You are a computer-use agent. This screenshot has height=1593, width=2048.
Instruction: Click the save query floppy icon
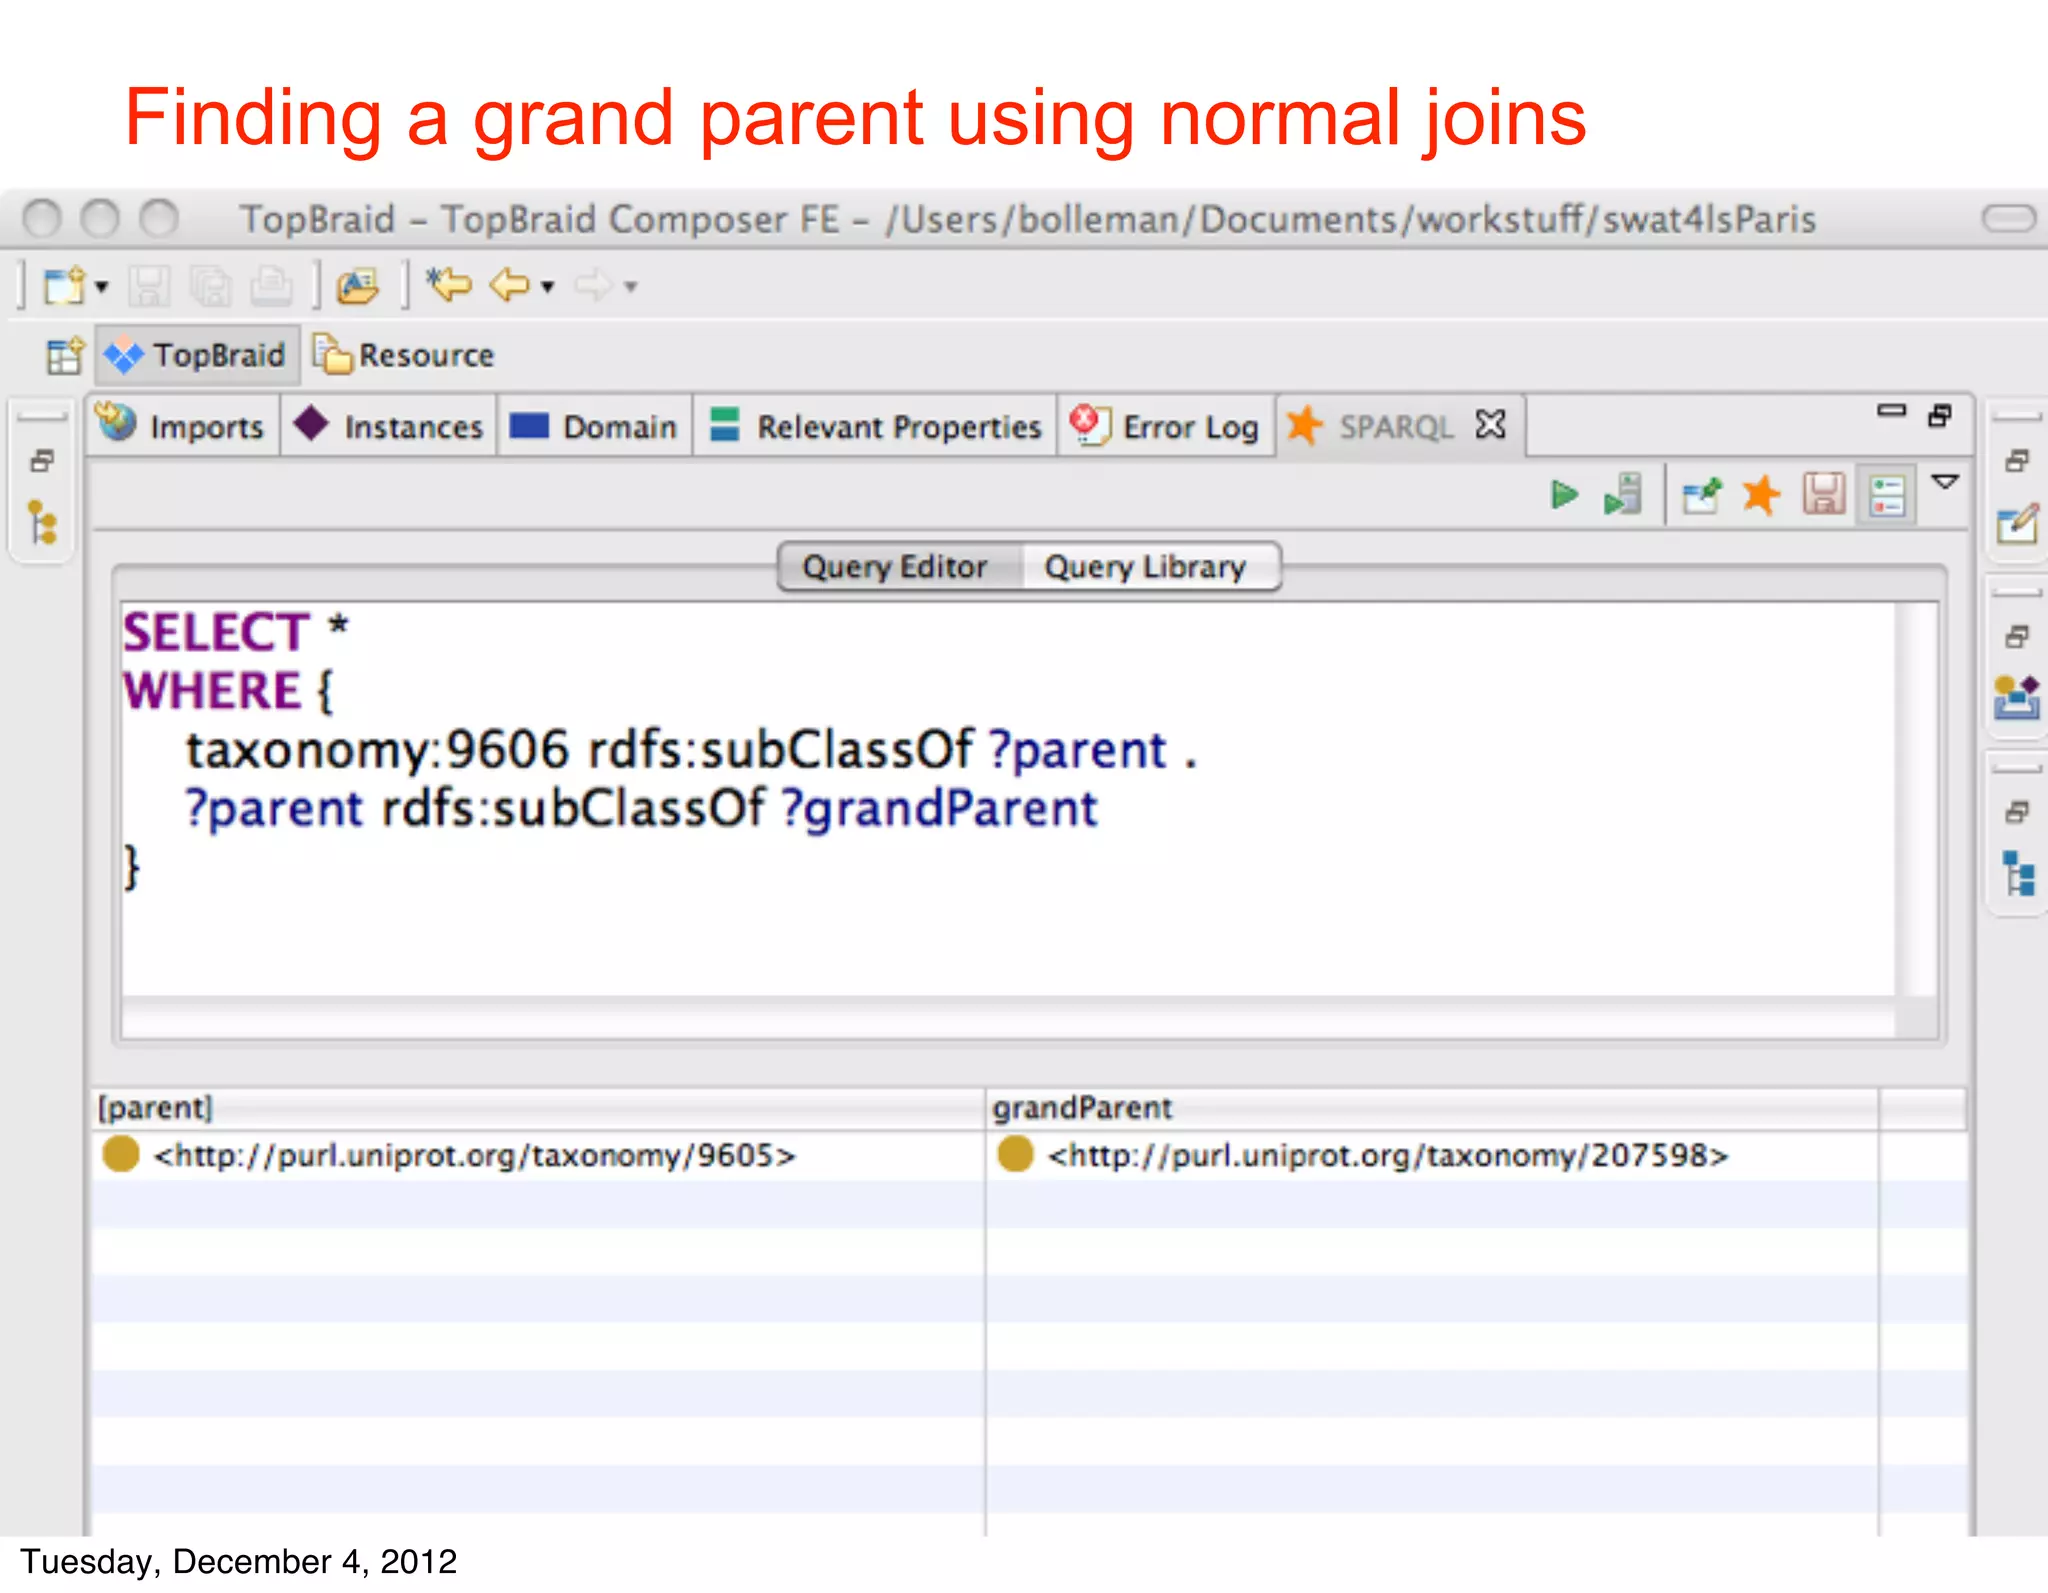tap(1824, 494)
